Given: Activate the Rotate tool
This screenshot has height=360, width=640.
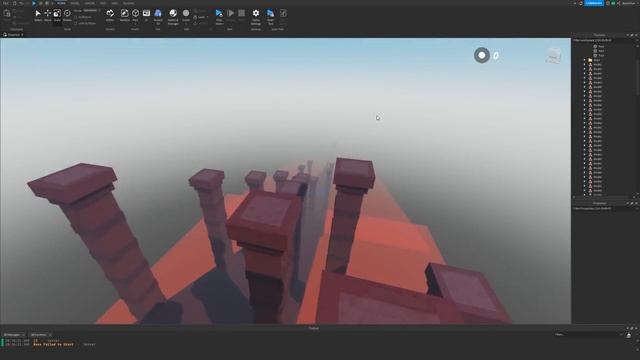Looking at the screenshot, I should 67,15.
